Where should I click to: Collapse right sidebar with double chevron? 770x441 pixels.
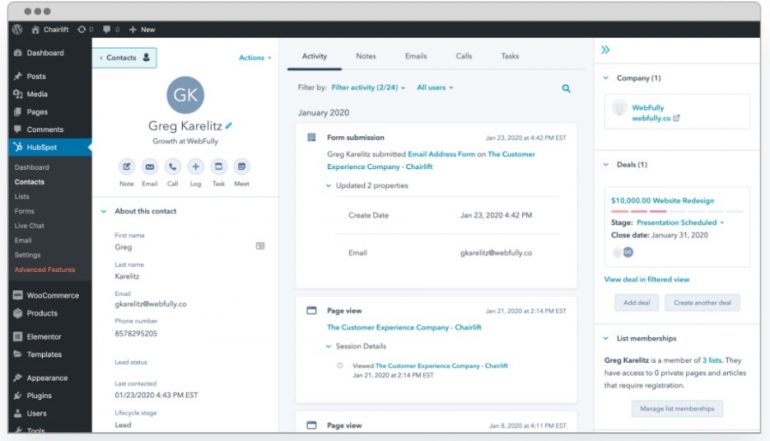coord(605,50)
